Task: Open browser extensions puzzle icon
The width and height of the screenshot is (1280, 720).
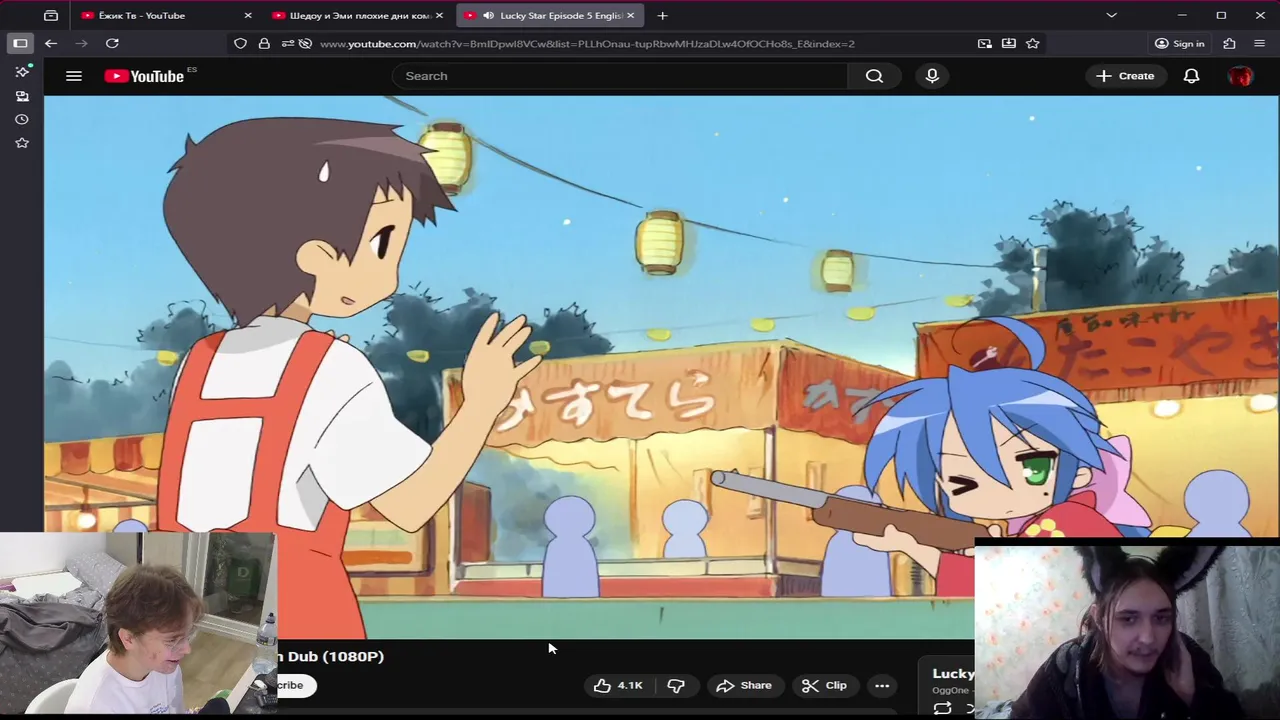Action: point(1229,43)
